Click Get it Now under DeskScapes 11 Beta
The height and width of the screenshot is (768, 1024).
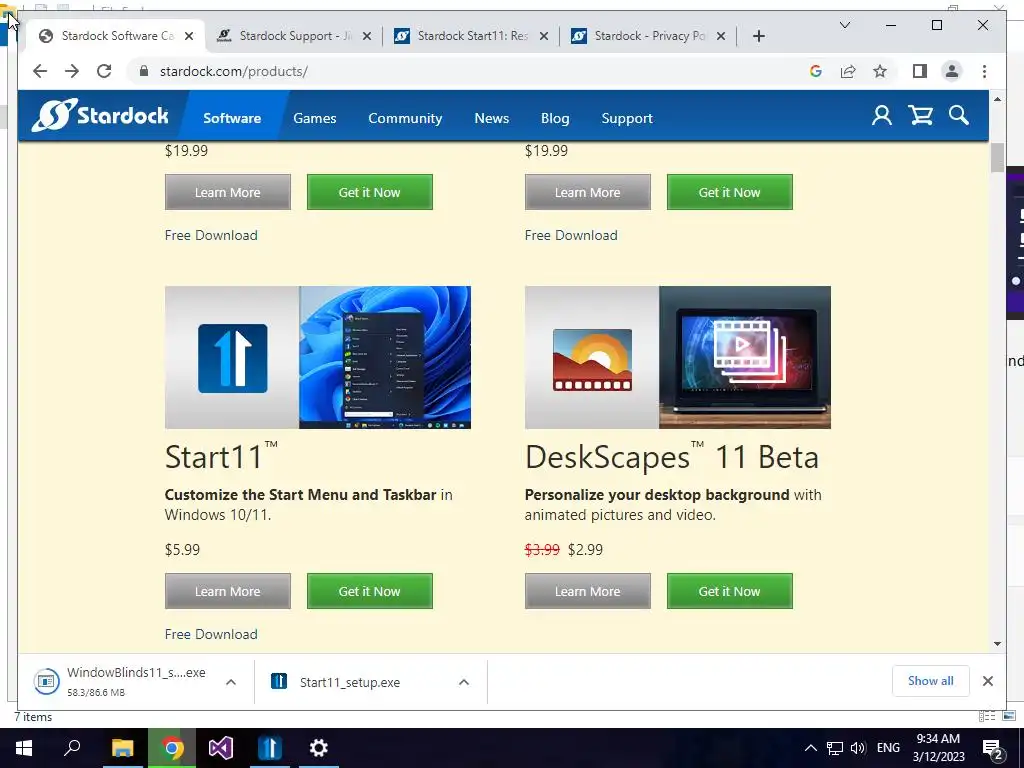(729, 591)
